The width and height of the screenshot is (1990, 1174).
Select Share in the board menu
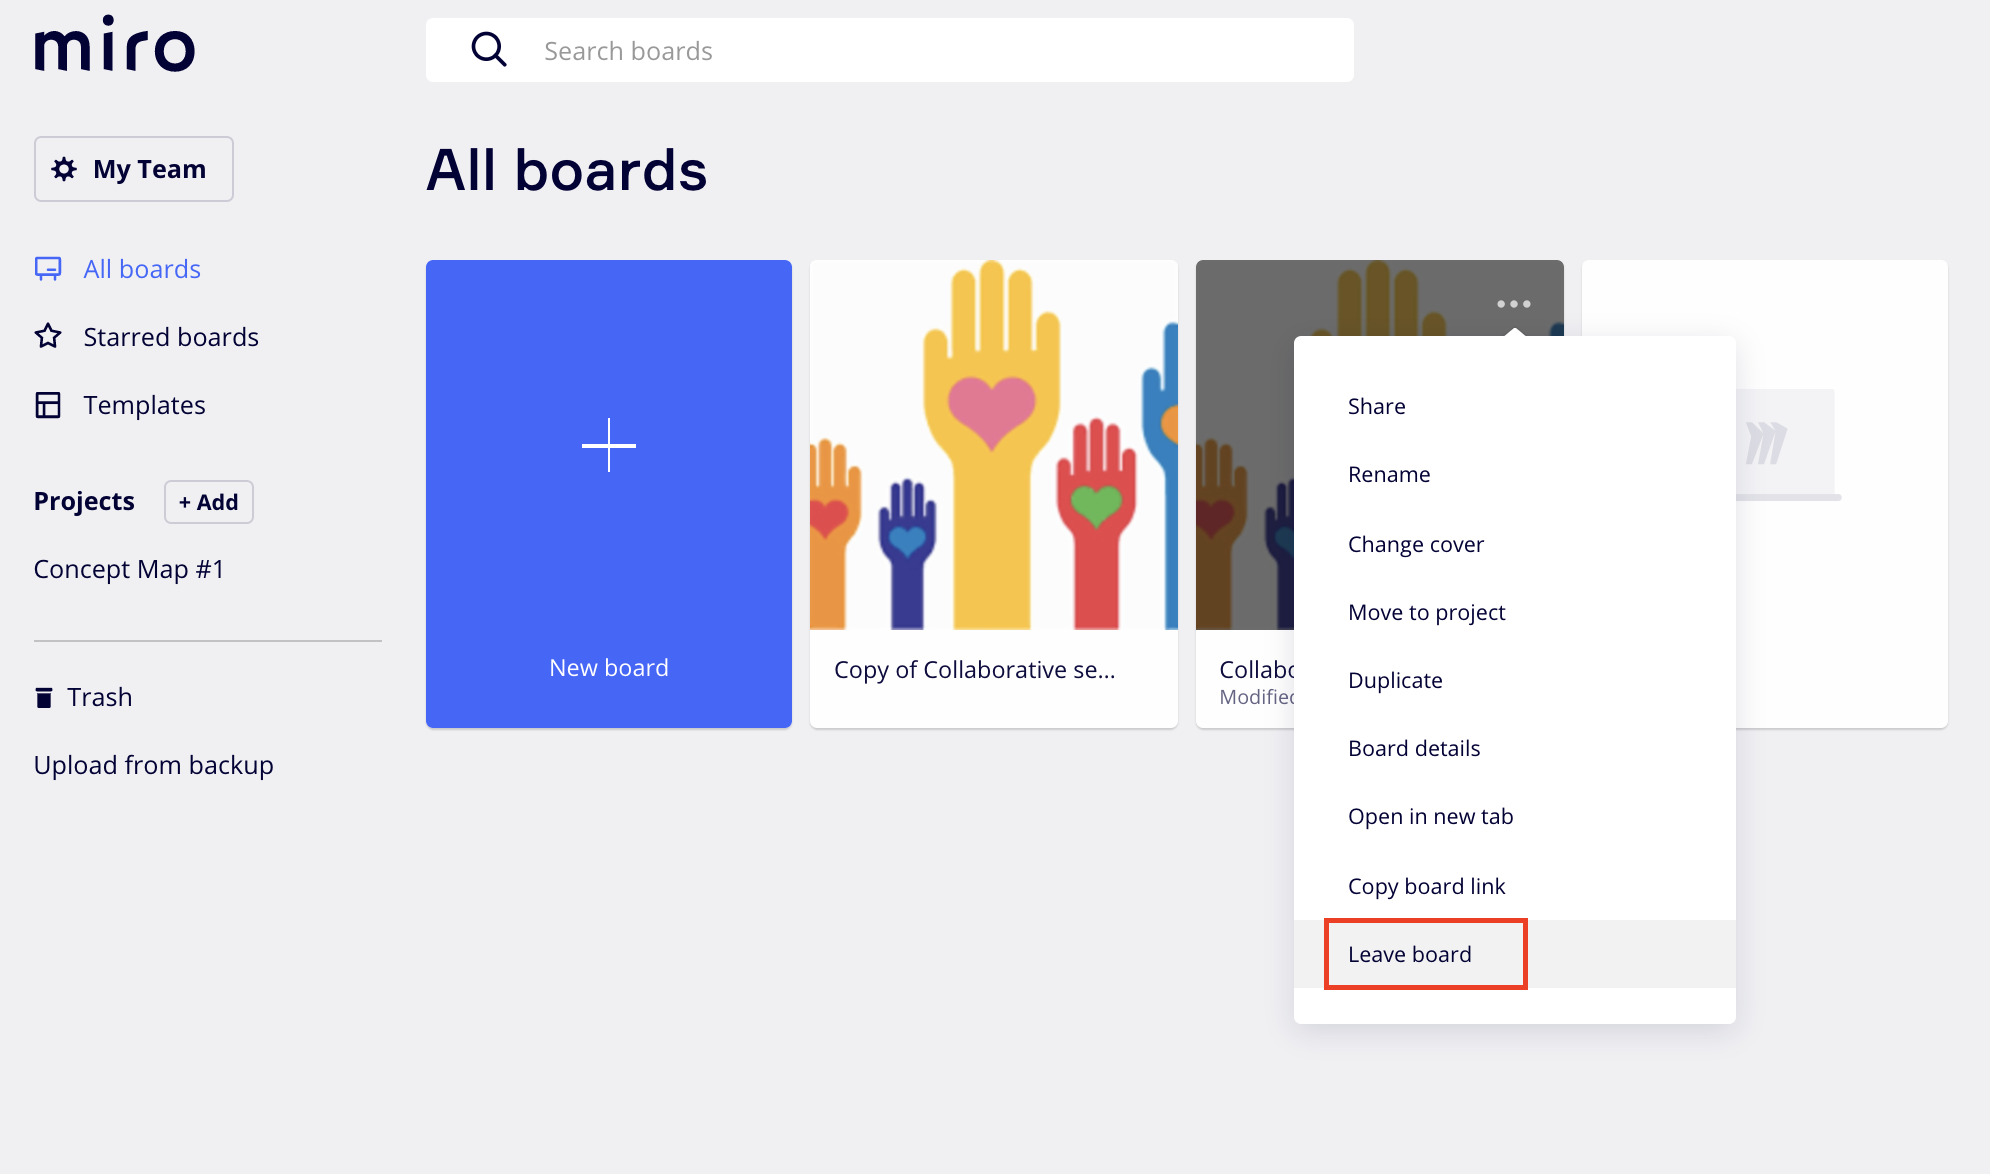(x=1377, y=406)
